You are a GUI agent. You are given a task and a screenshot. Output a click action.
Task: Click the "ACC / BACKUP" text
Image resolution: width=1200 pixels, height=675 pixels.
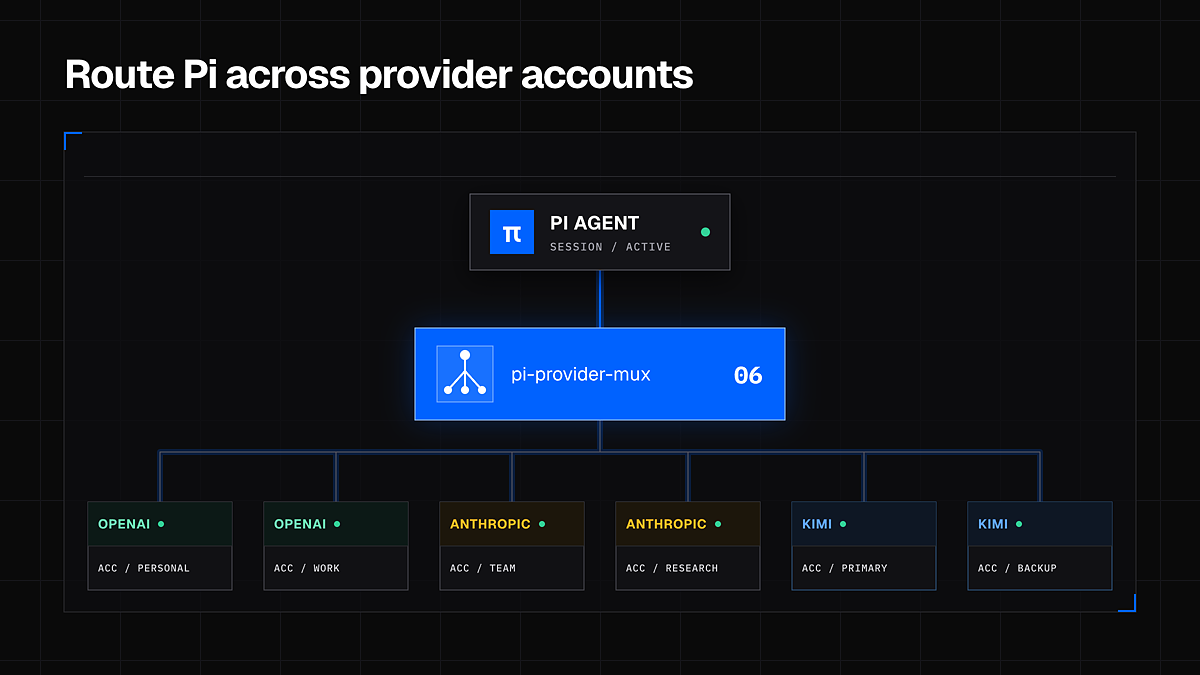(1017, 568)
